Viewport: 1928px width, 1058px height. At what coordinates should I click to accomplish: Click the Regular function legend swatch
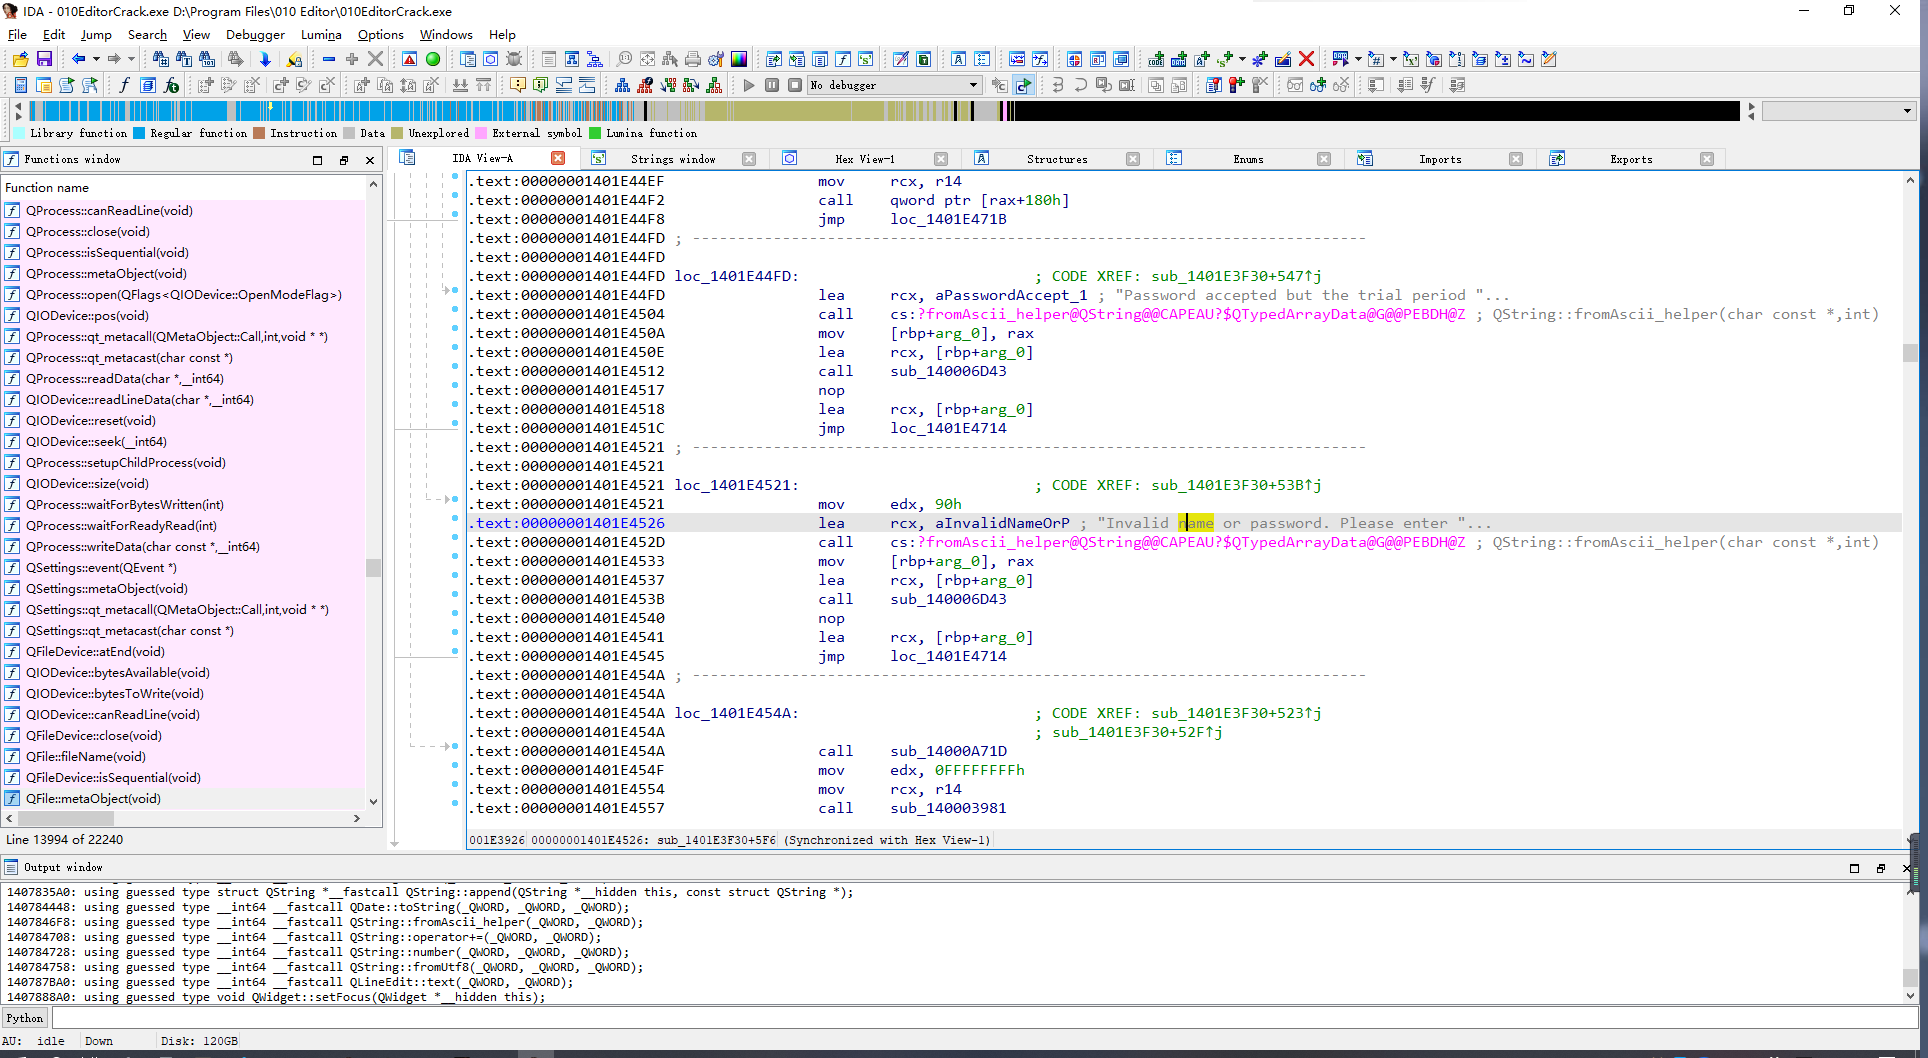point(139,133)
